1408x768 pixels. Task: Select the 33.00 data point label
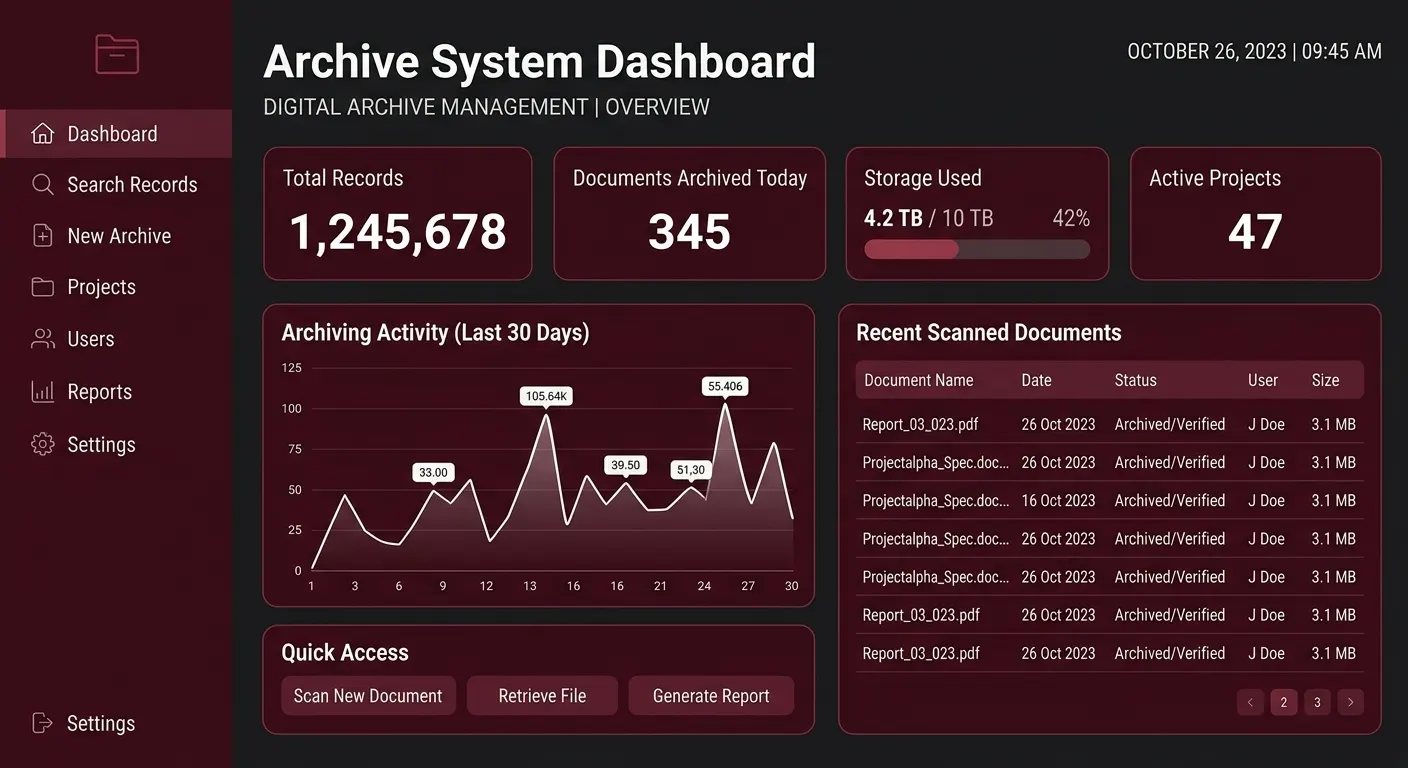[433, 472]
